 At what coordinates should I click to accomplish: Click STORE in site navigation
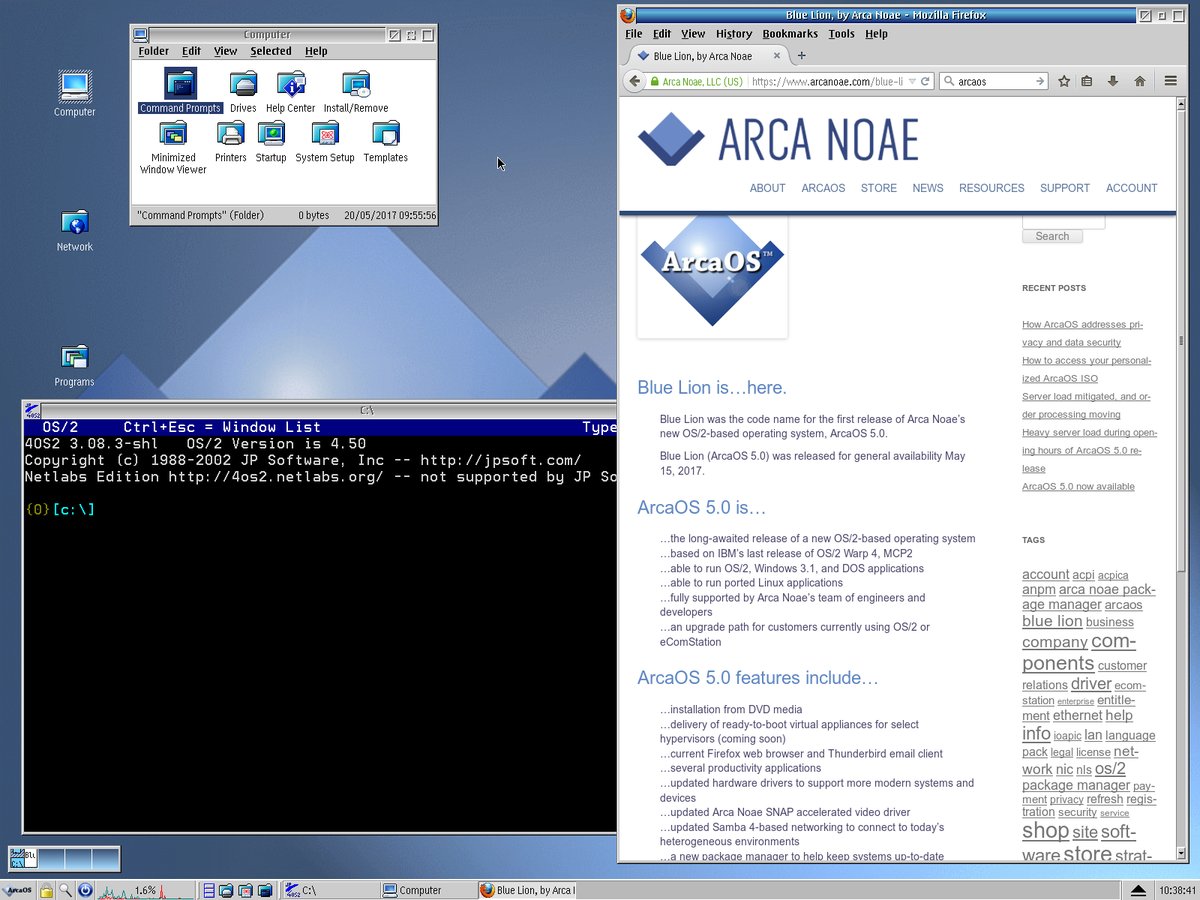point(879,188)
